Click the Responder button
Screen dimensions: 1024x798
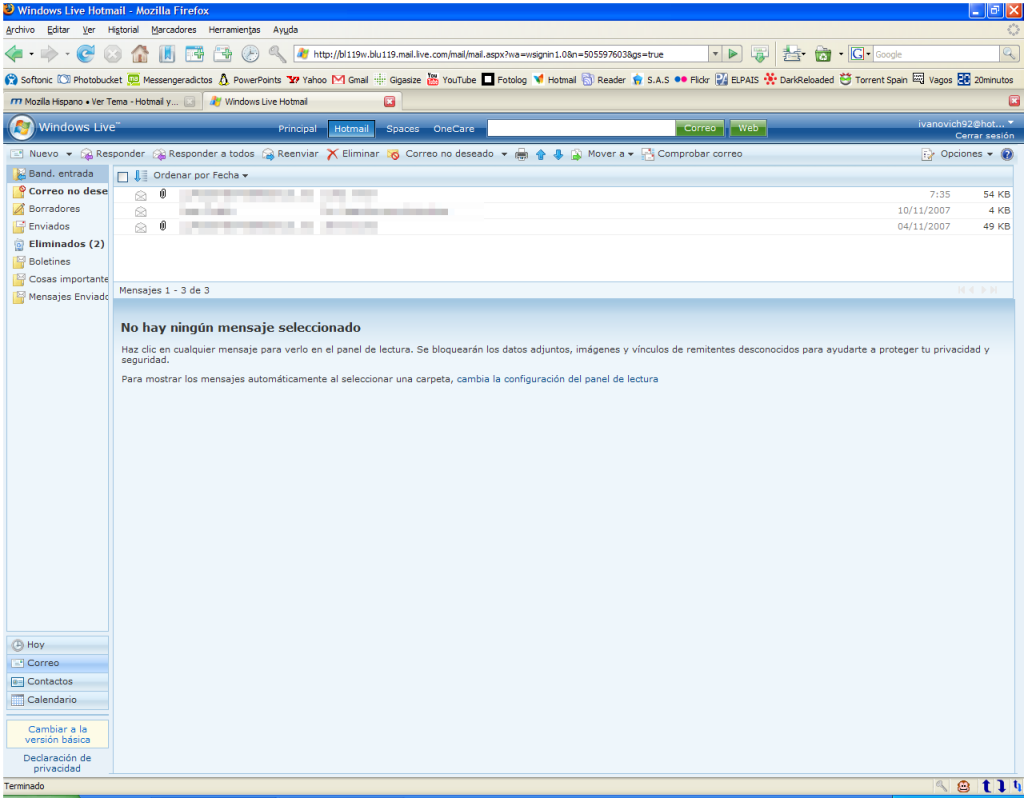[x=112, y=154]
